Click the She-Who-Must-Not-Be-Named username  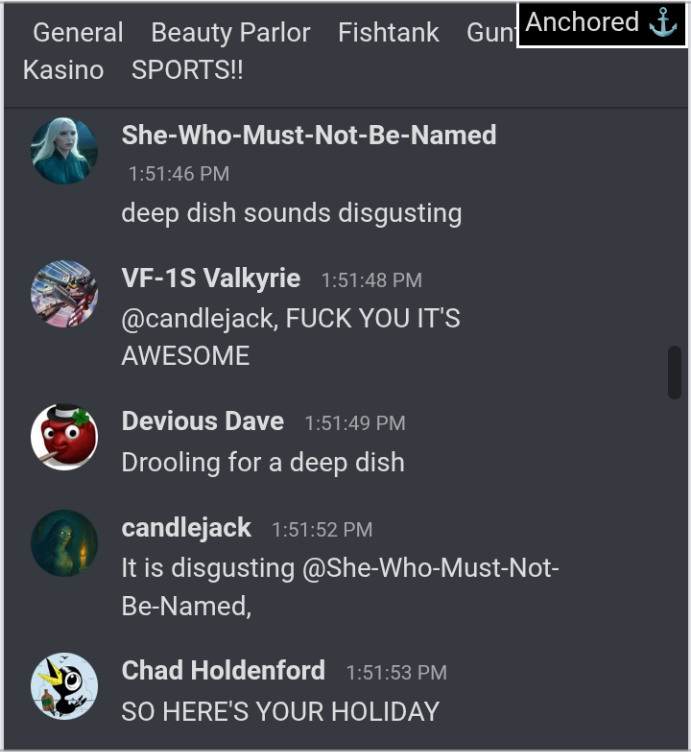click(x=309, y=135)
